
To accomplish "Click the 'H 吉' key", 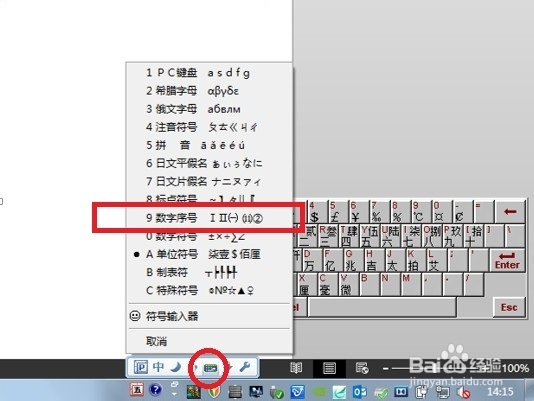I will (374, 260).
